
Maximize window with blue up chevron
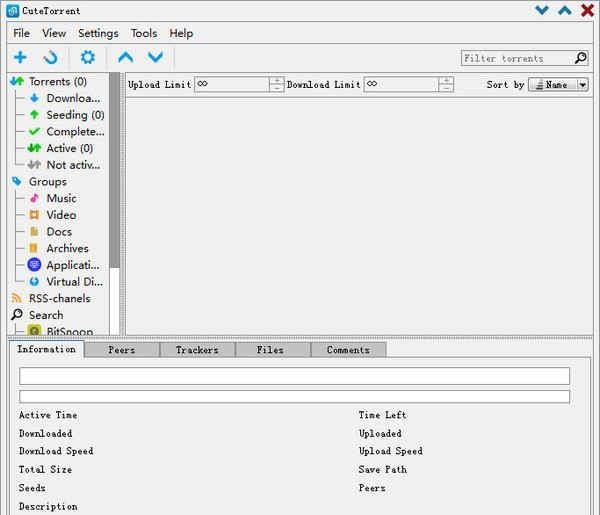tap(565, 10)
